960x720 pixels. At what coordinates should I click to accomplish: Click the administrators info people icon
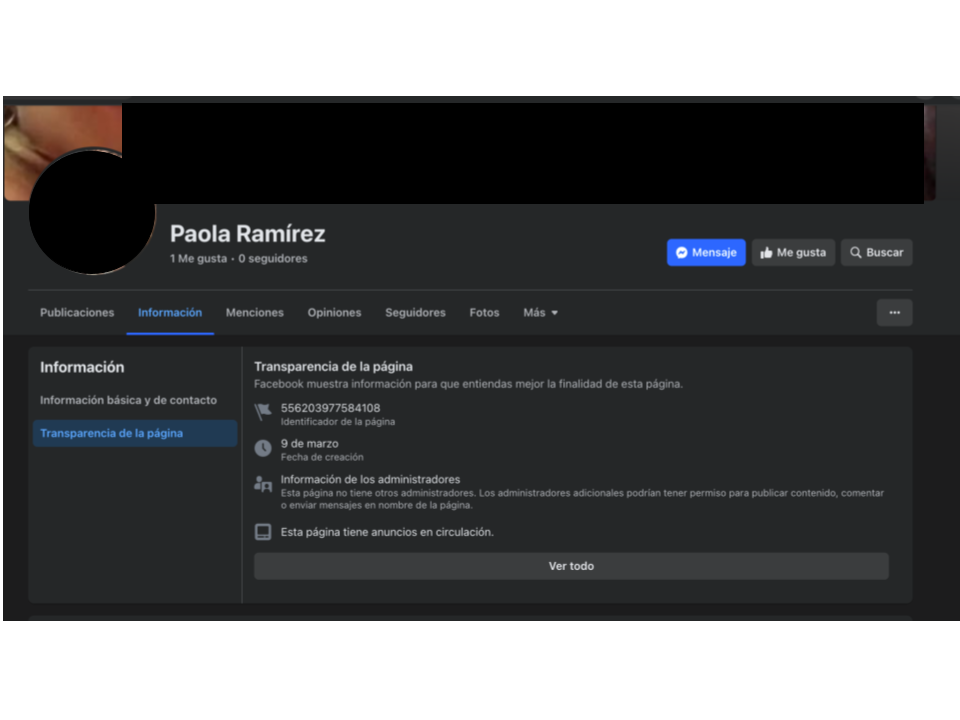[x=263, y=485]
